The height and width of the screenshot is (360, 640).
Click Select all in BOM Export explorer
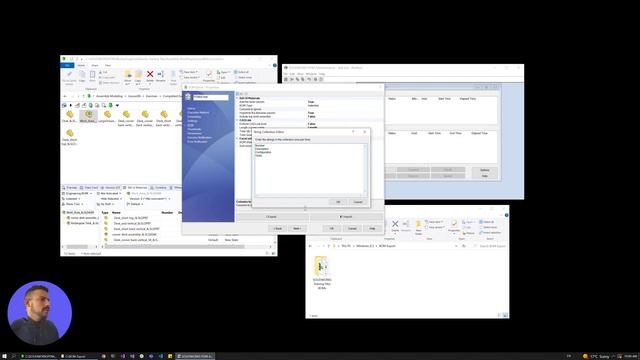(487, 222)
